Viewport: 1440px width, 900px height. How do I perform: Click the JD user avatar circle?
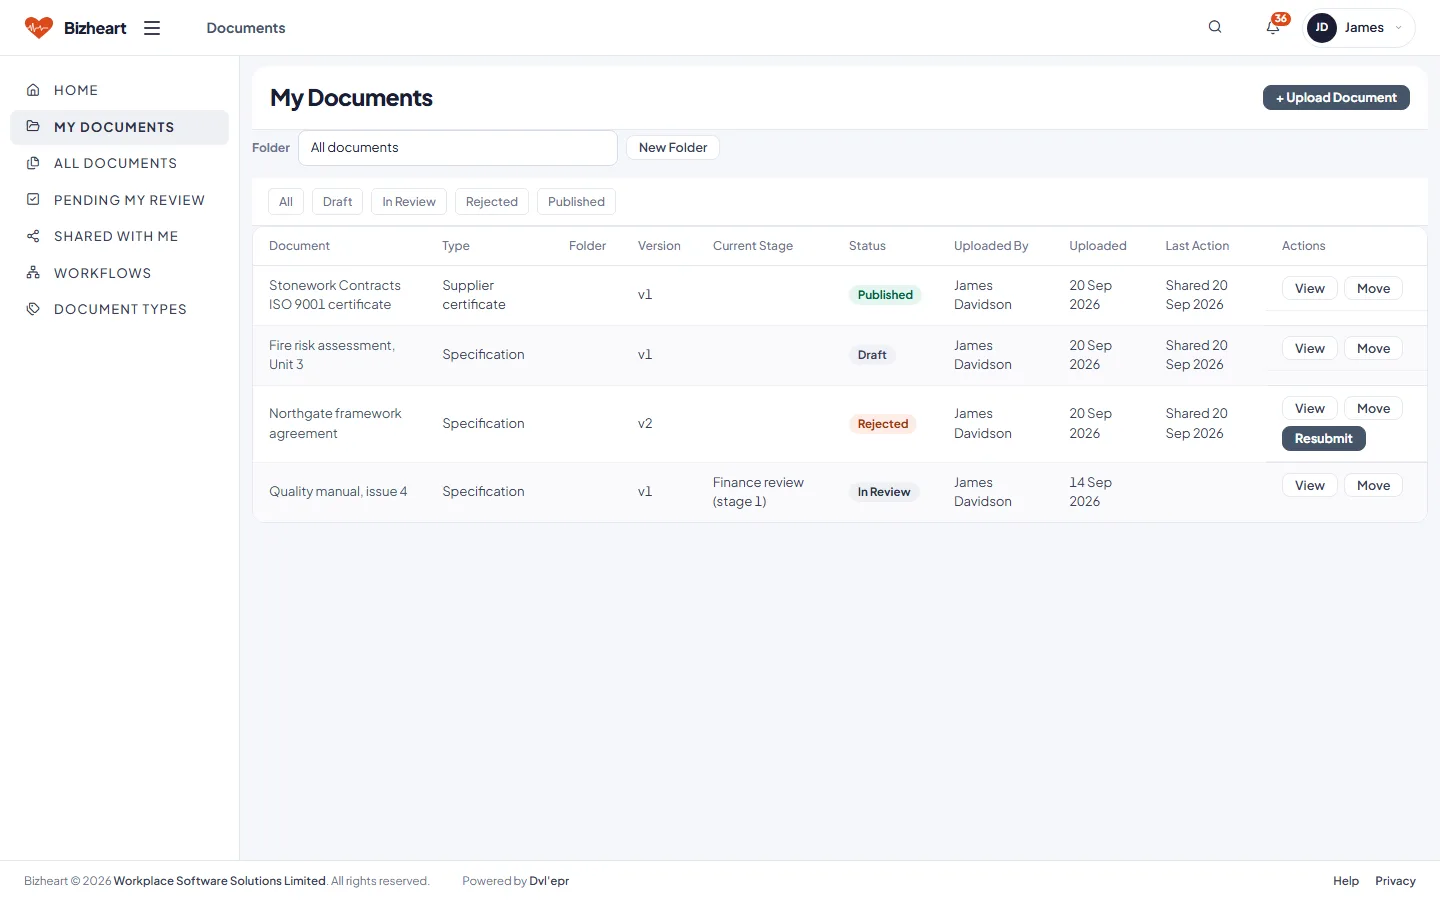1322,28
